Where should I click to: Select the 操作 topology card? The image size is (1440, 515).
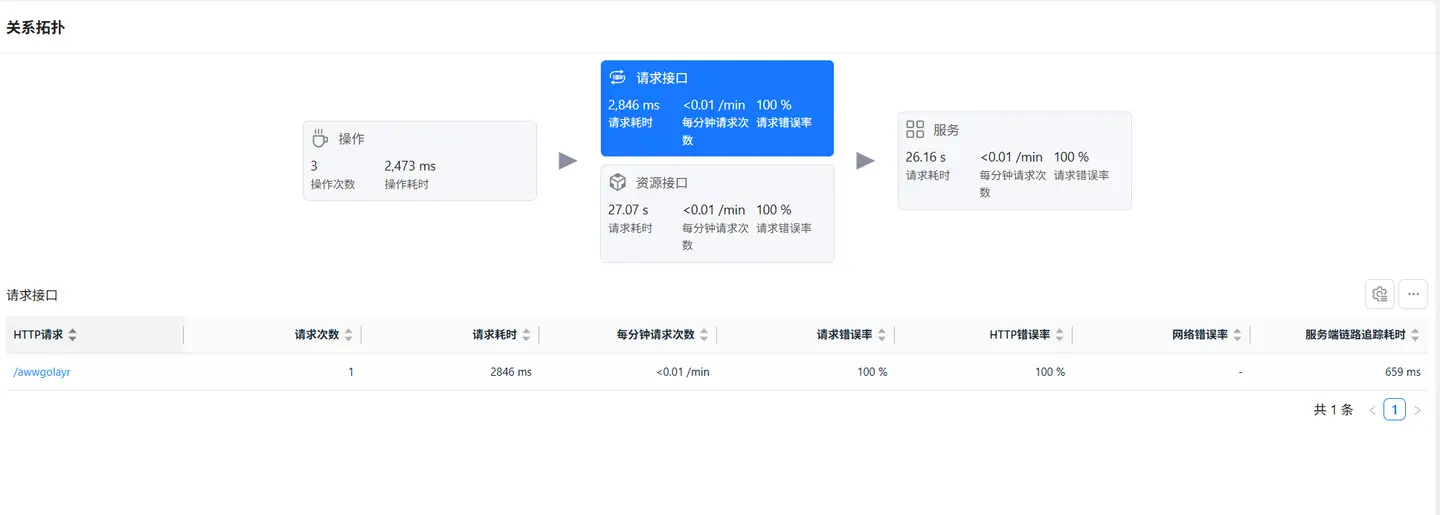420,161
